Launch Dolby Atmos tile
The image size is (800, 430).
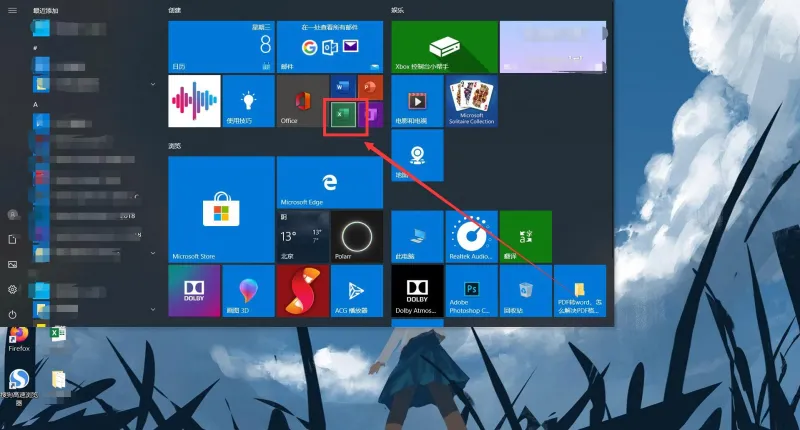point(417,291)
